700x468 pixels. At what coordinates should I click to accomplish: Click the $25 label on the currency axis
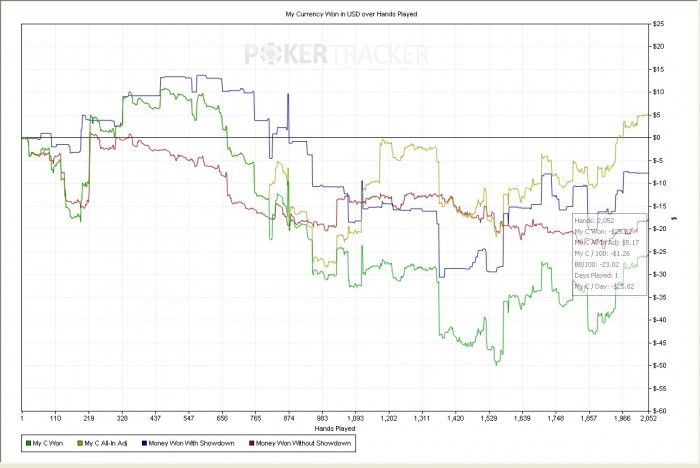tap(660, 23)
